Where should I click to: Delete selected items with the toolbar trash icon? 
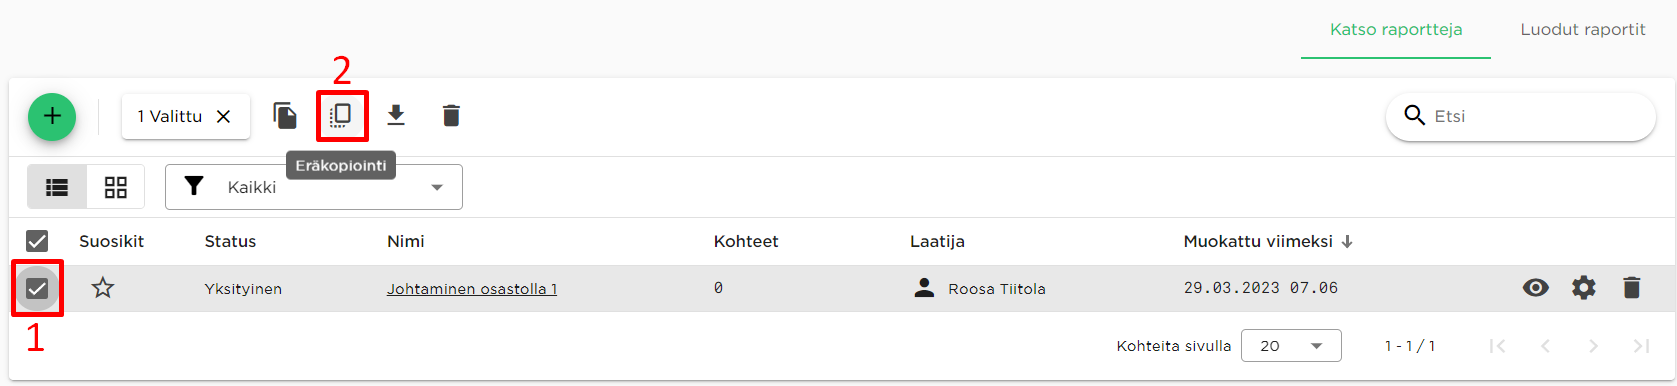click(451, 116)
